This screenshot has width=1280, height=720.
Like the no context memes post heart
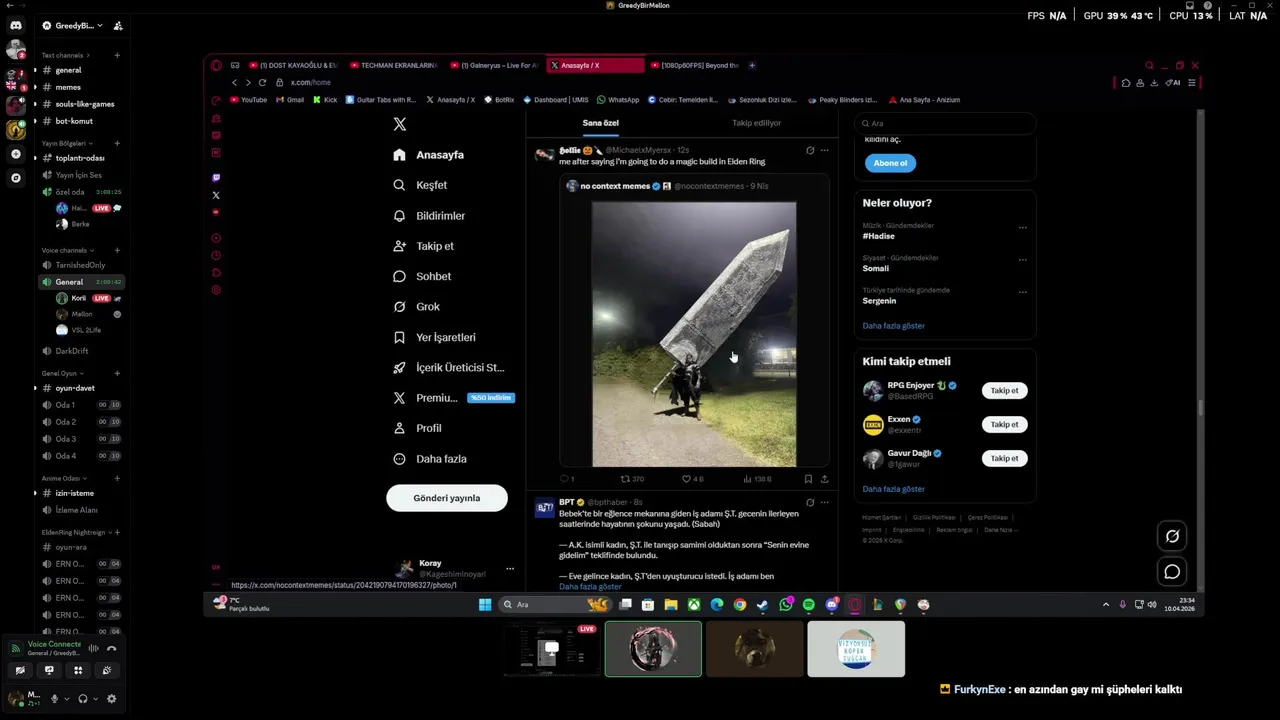686,479
